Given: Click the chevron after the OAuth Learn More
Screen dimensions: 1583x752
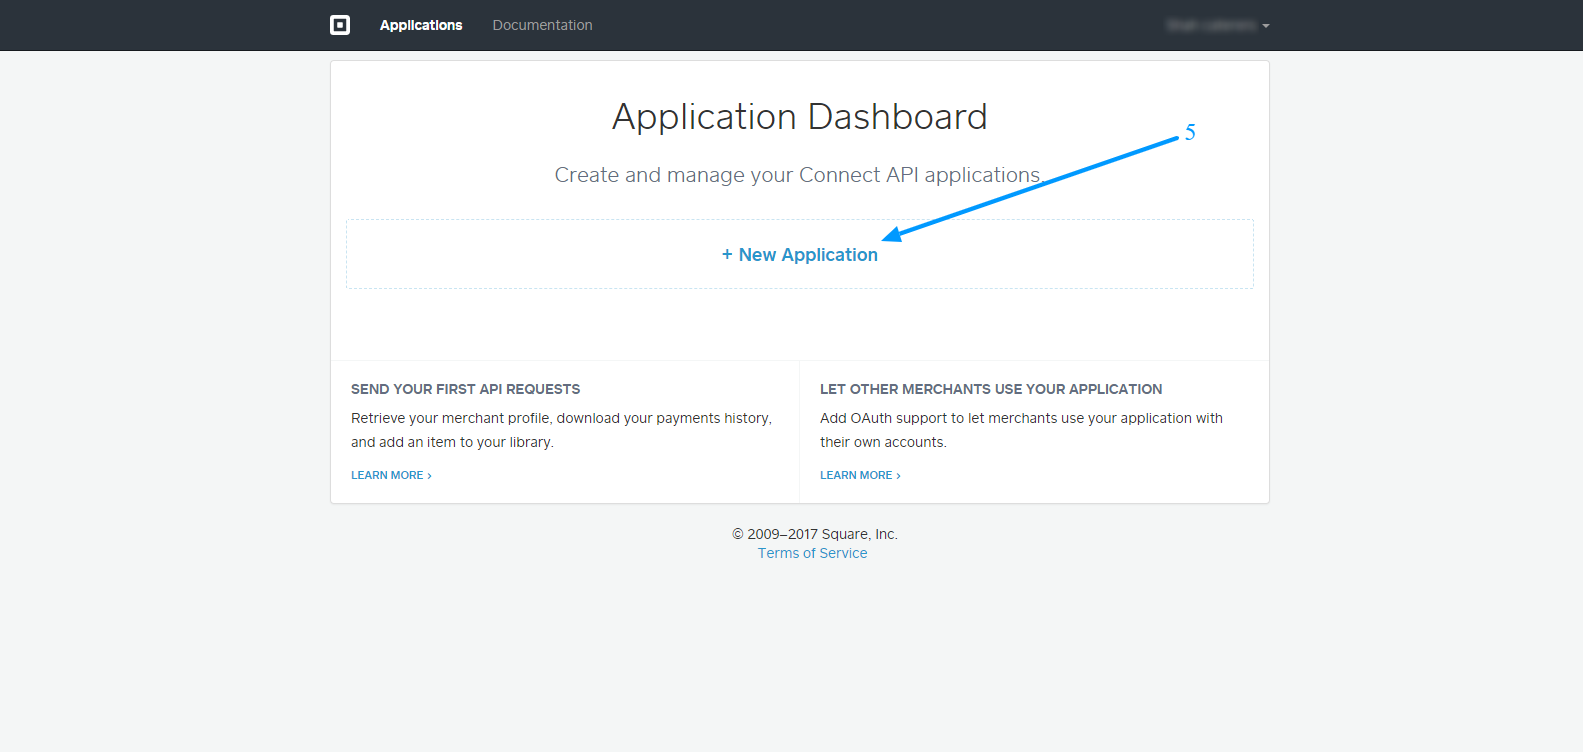Looking at the screenshot, I should tap(899, 476).
